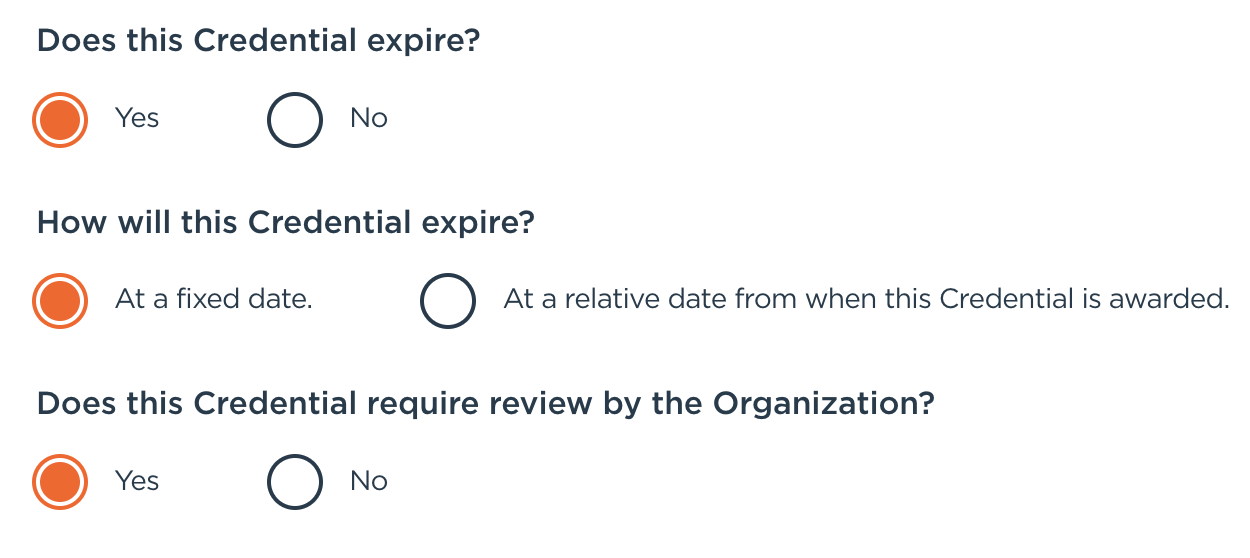Select the Yes radio button under Credential expire
This screenshot has height=558, width=1250.
click(x=60, y=119)
